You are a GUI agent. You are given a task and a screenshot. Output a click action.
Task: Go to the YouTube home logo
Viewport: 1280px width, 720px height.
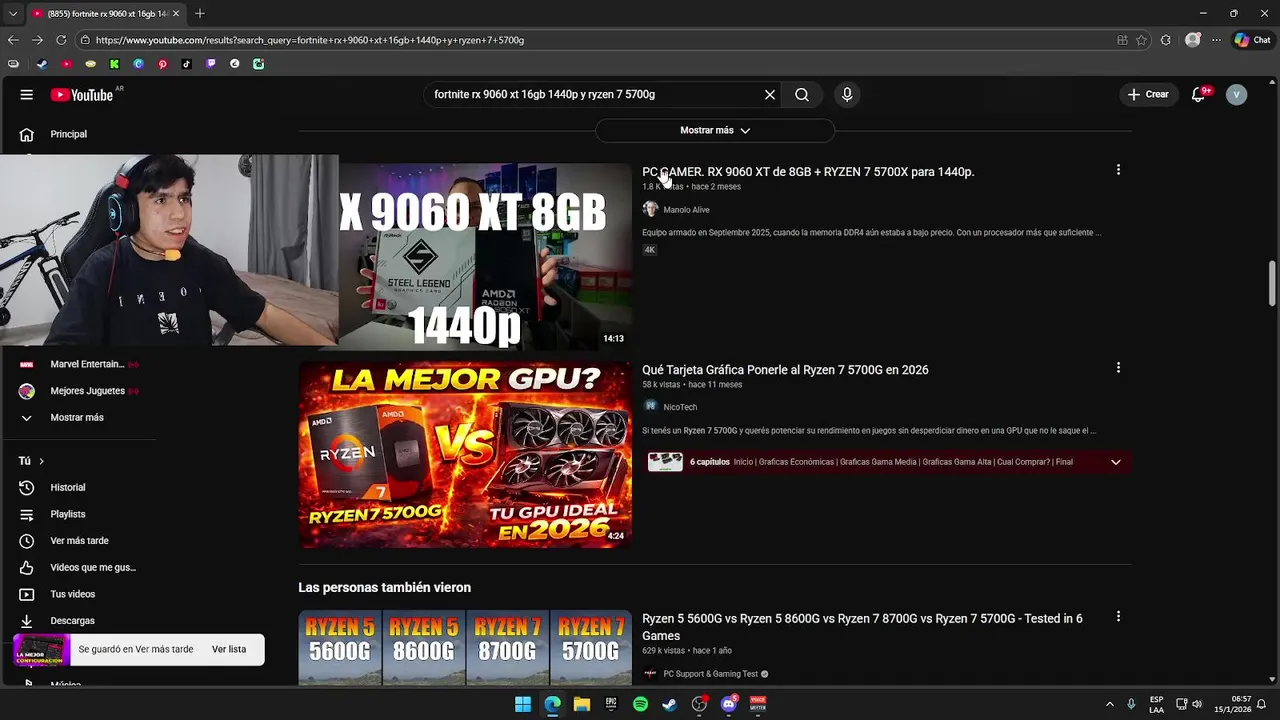(x=82, y=95)
